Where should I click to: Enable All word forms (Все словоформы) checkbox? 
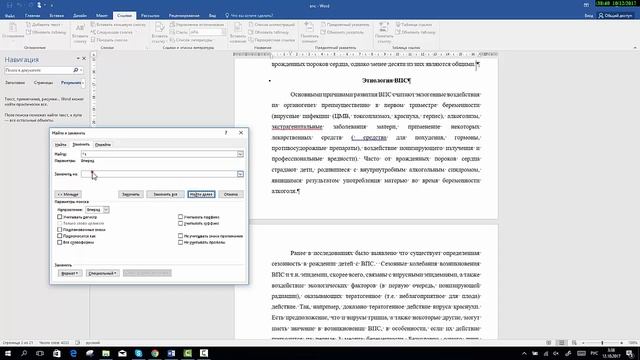[x=60, y=242]
